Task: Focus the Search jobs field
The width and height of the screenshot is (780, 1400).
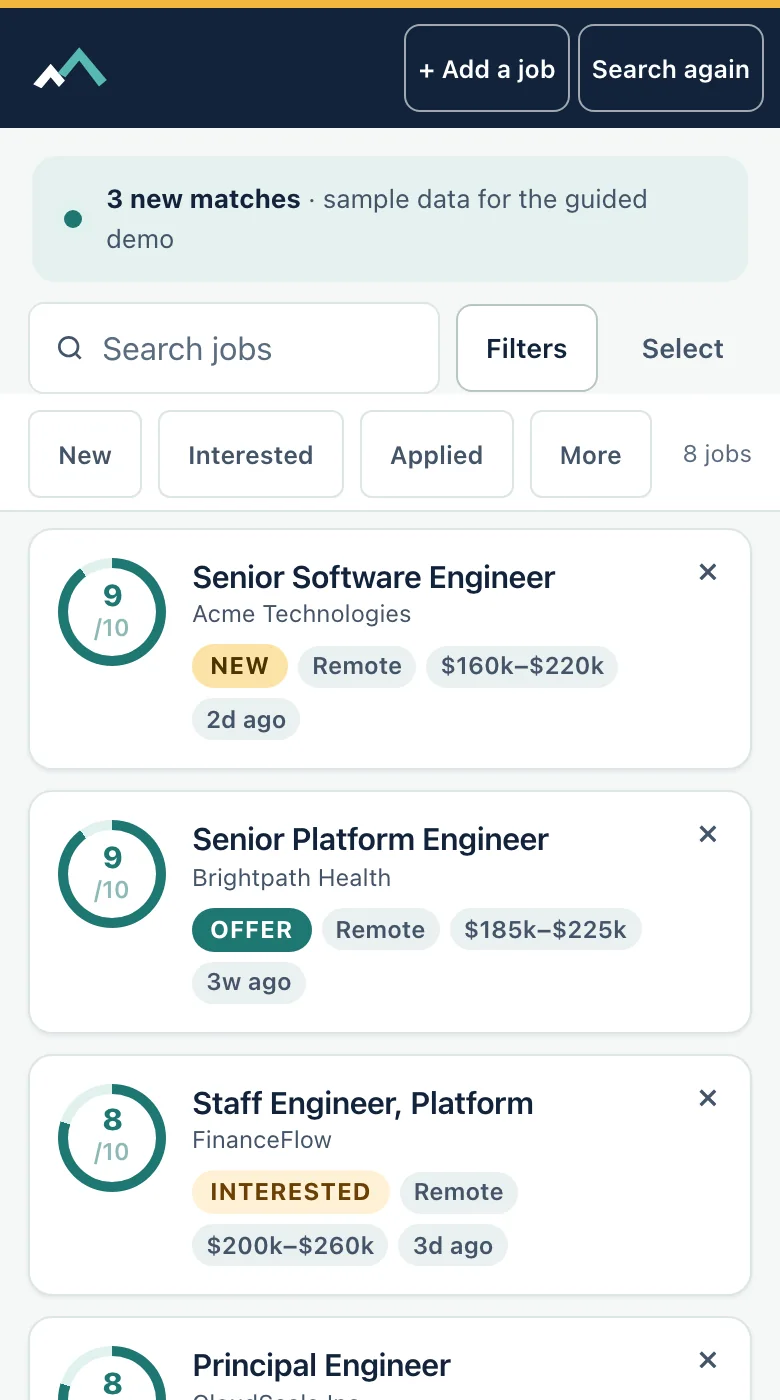Action: coord(234,348)
